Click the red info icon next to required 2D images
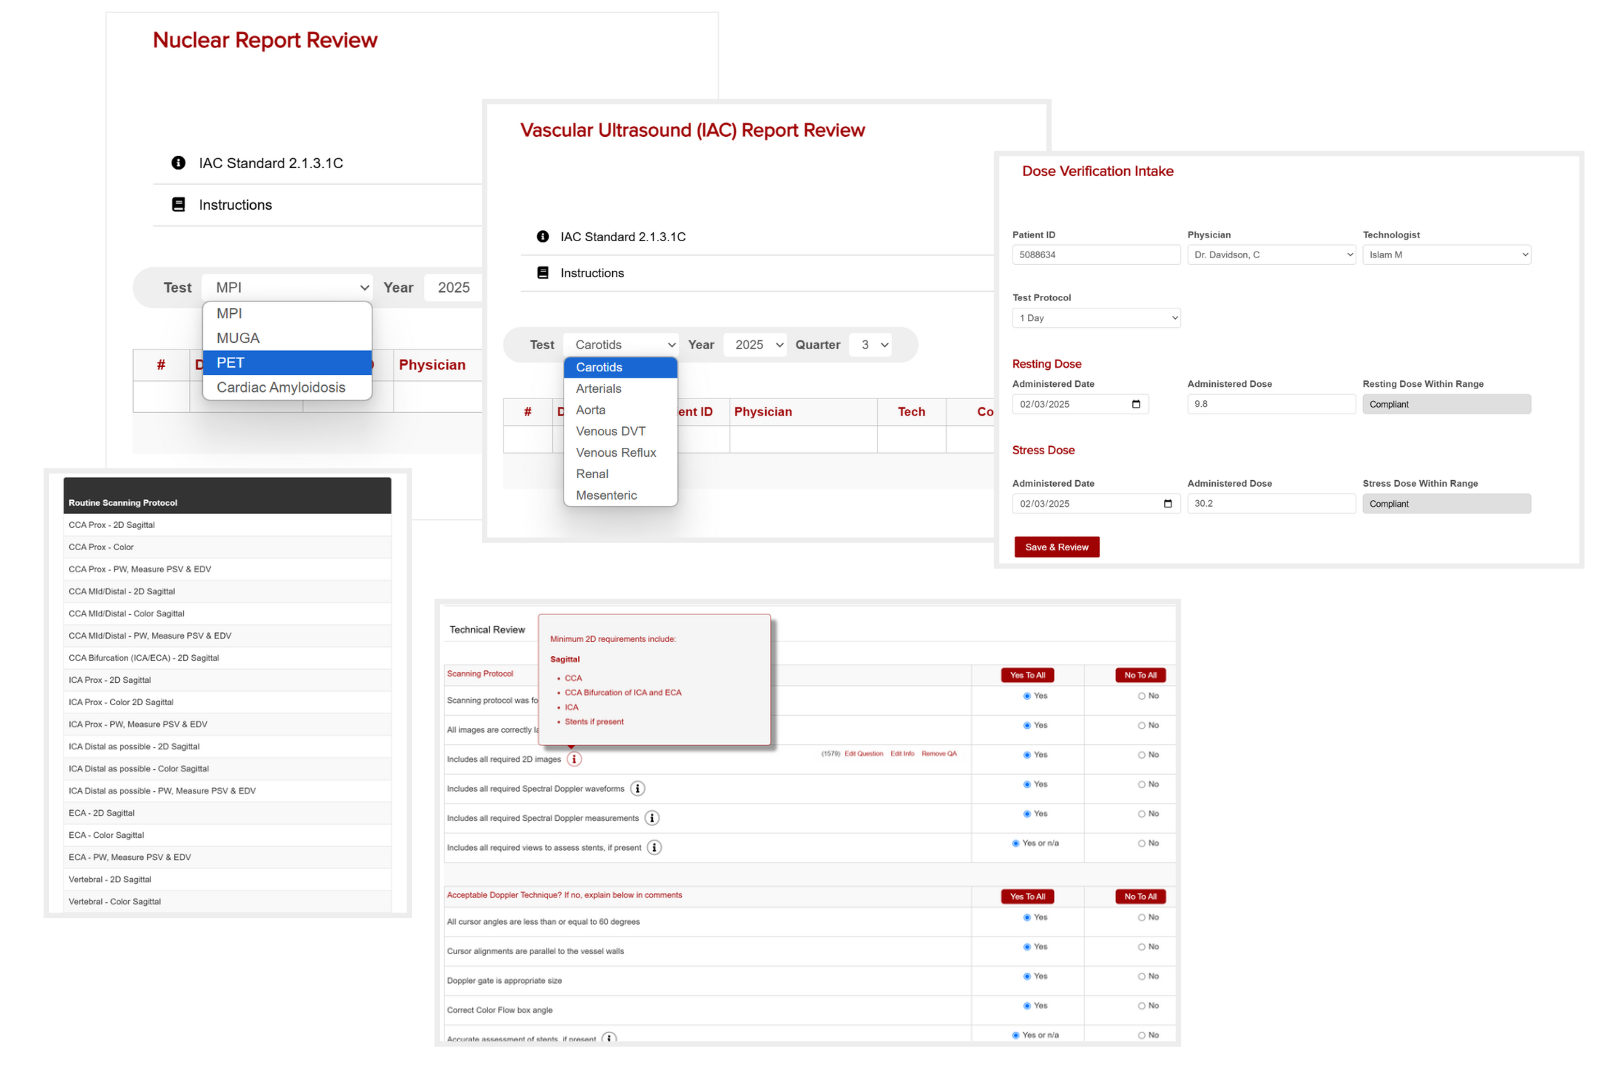Screen dimensions: 1606x1069 pos(574,759)
